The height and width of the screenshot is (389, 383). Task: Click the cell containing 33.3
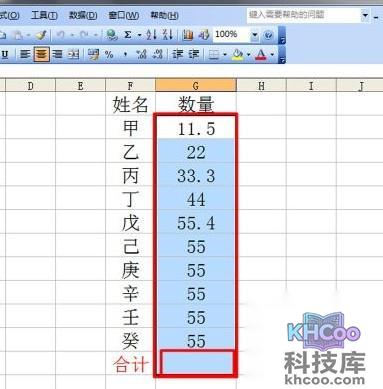pyautogui.click(x=196, y=175)
